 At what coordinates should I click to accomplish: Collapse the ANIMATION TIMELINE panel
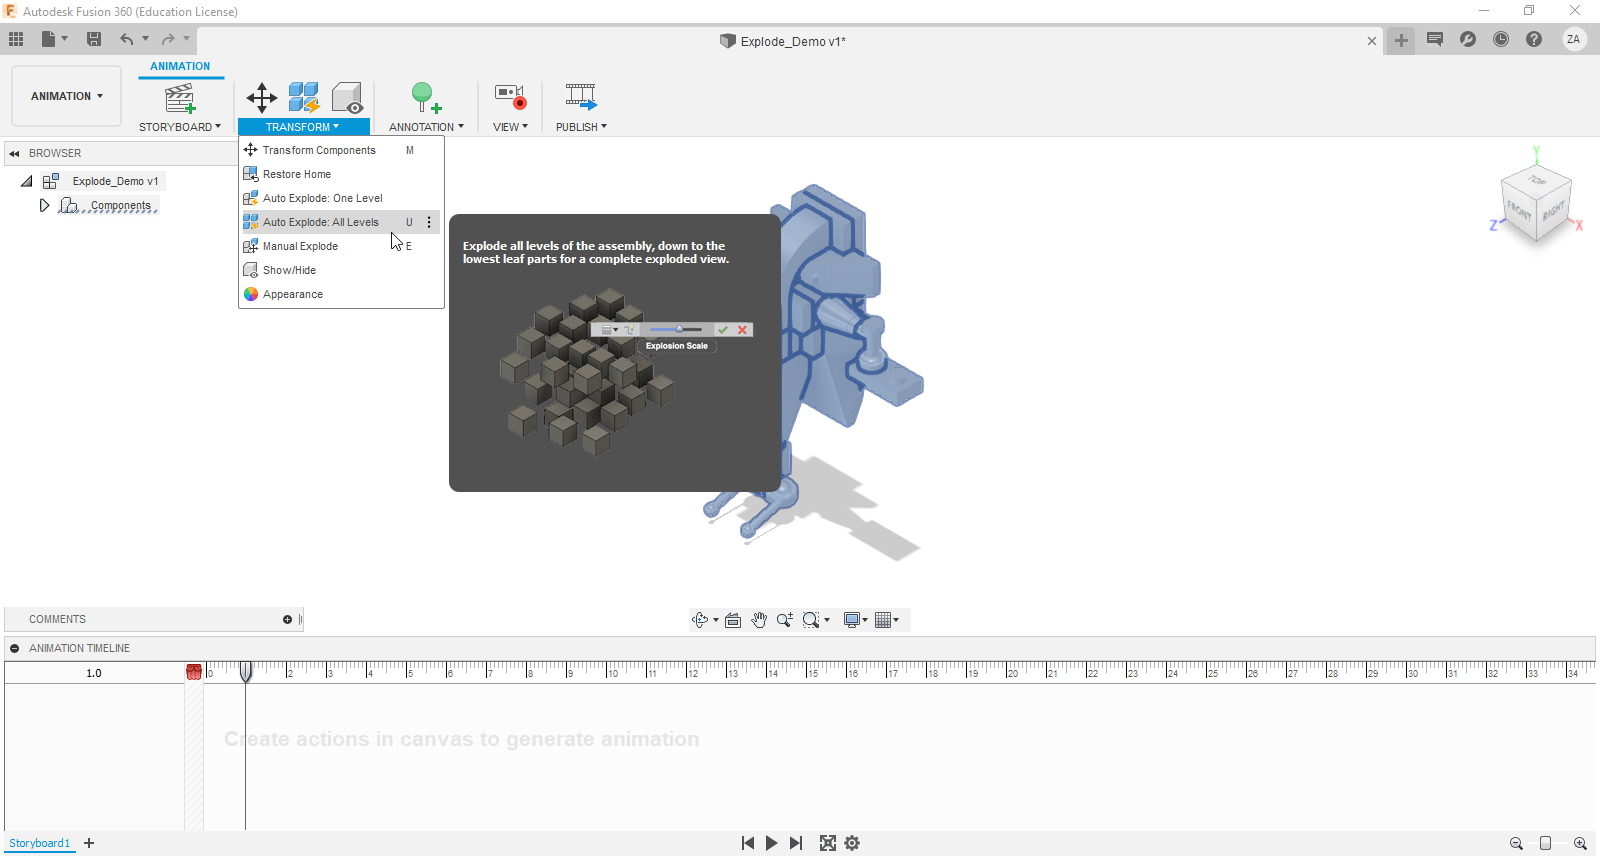click(15, 648)
